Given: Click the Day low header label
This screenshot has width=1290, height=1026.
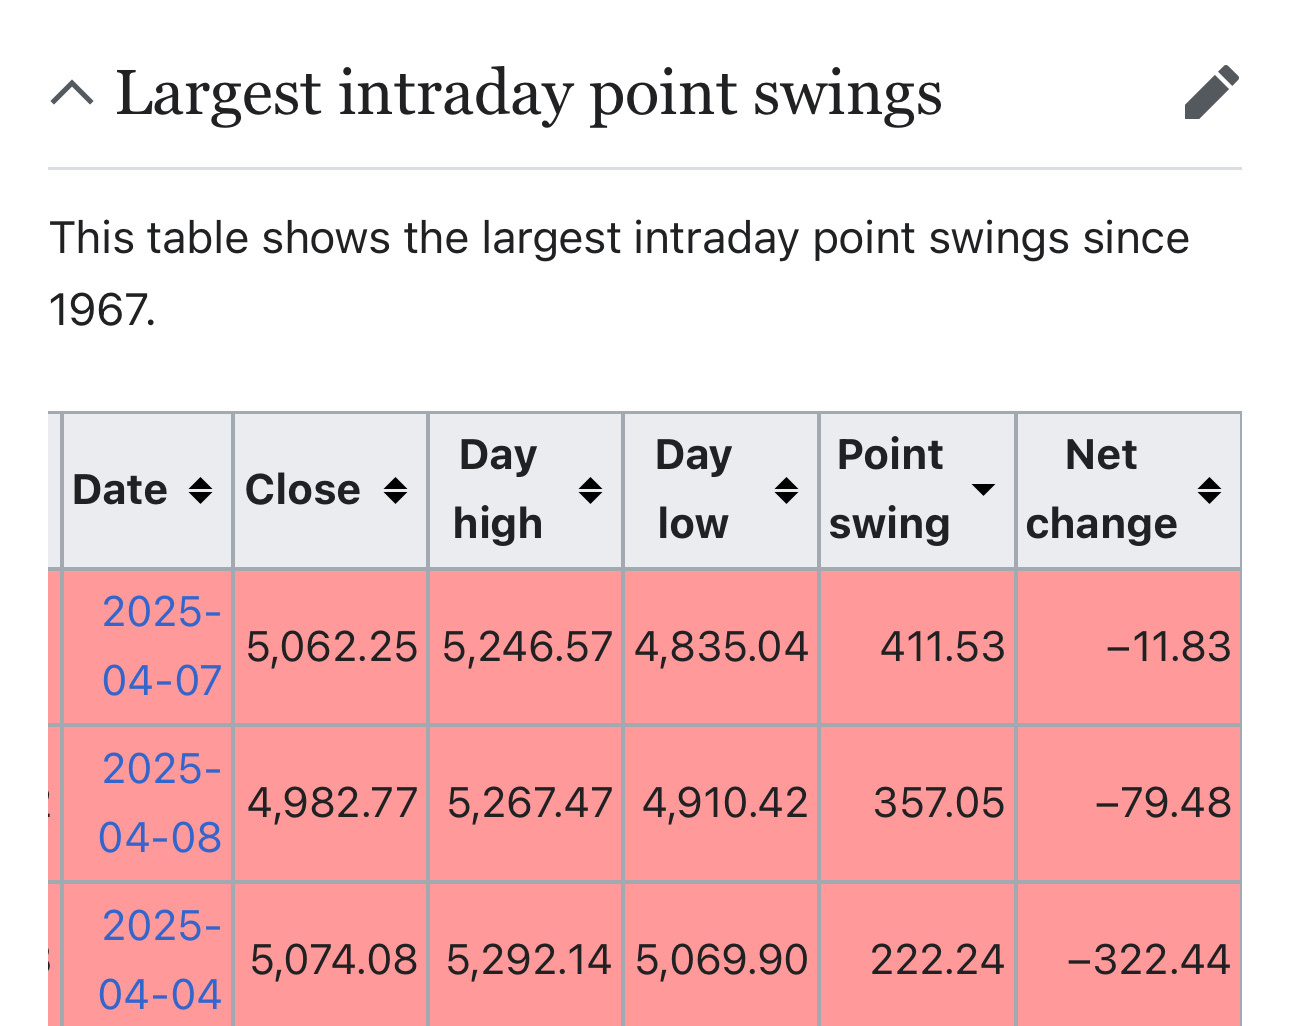Looking at the screenshot, I should pos(693,489).
